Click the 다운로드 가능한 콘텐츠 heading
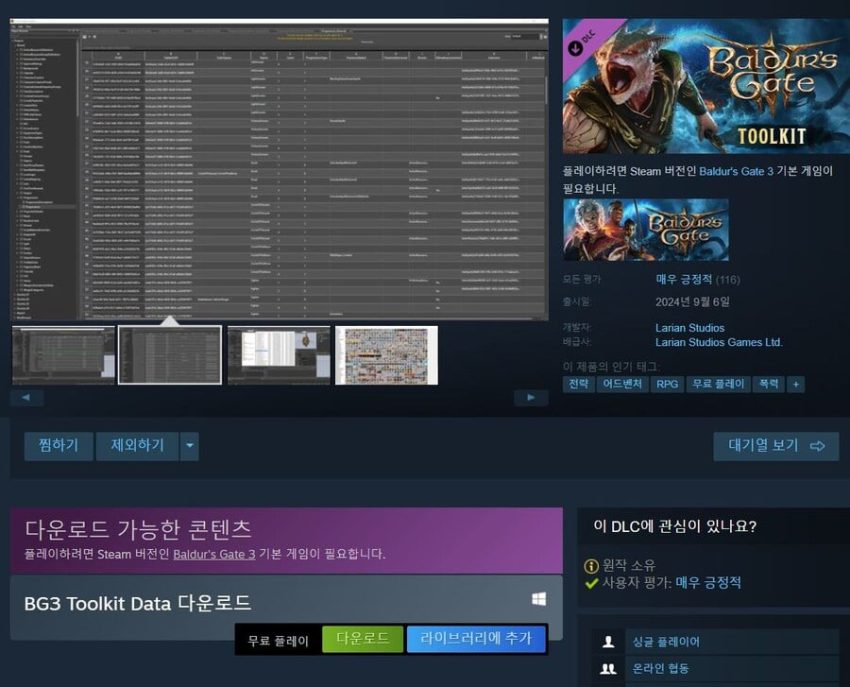 [x=138, y=530]
